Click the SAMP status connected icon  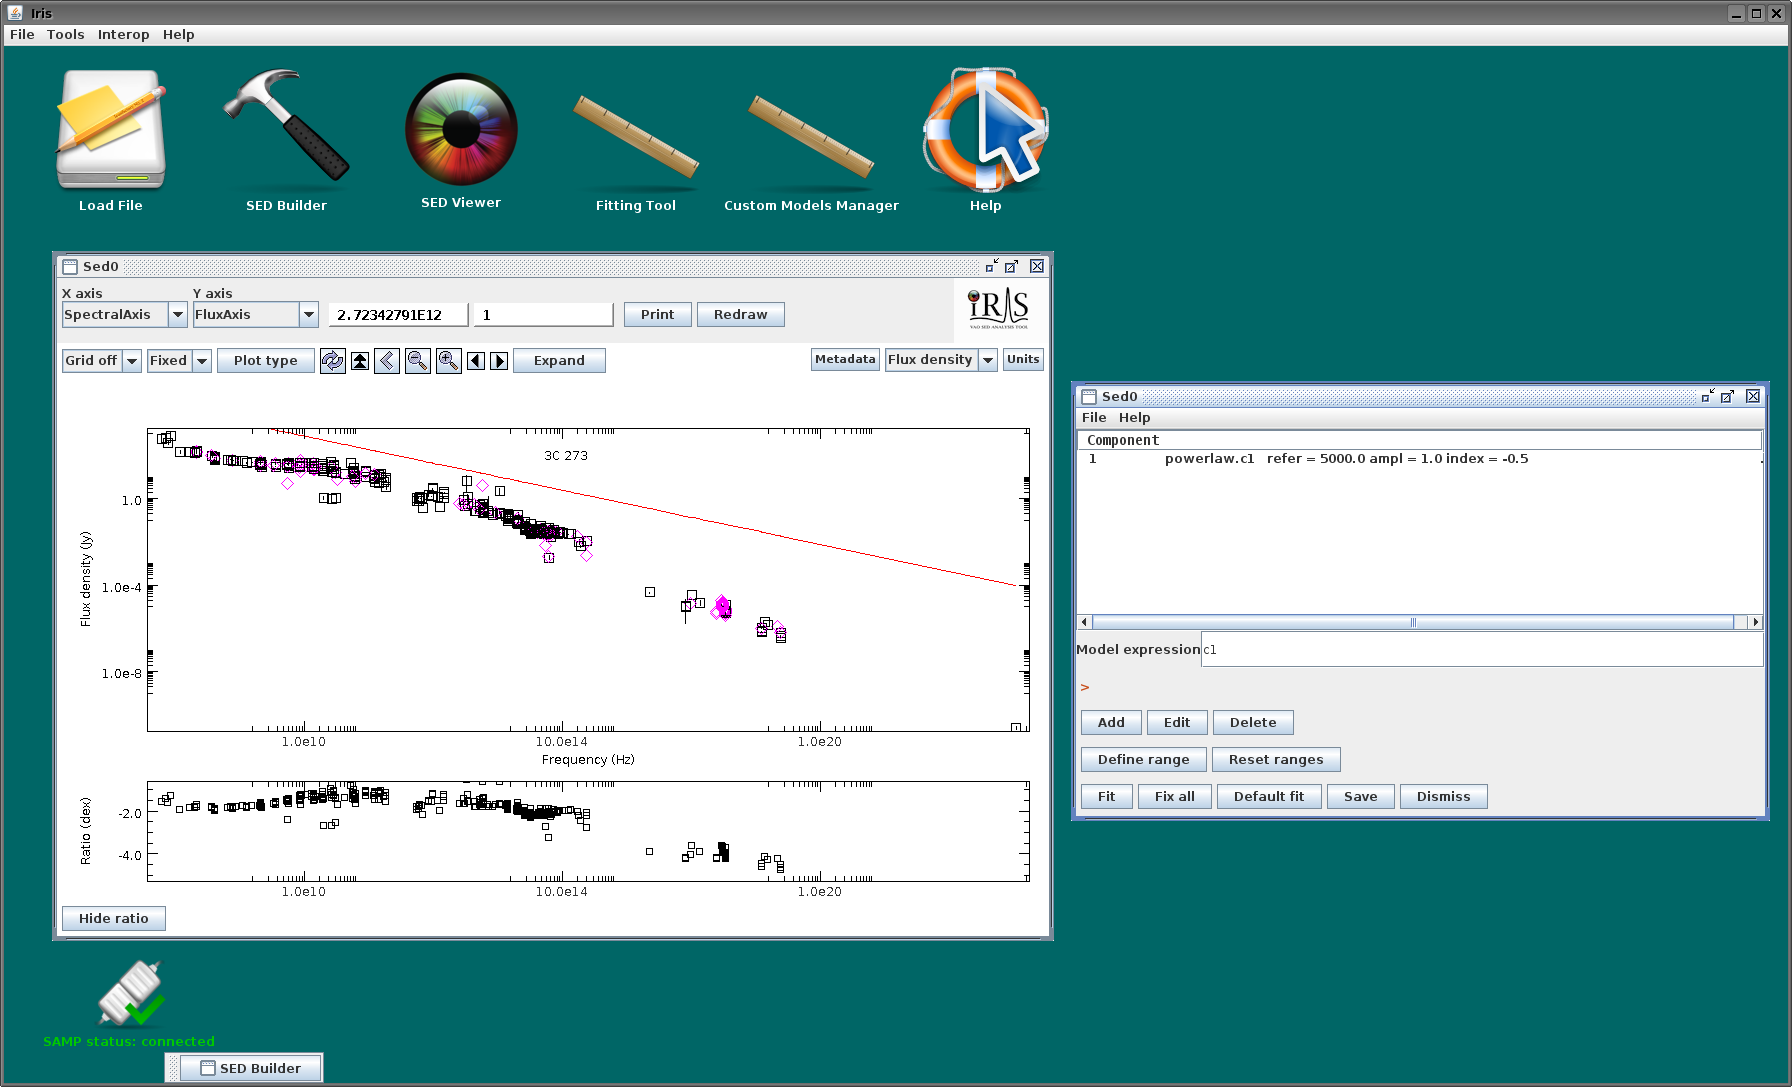pos(131,994)
